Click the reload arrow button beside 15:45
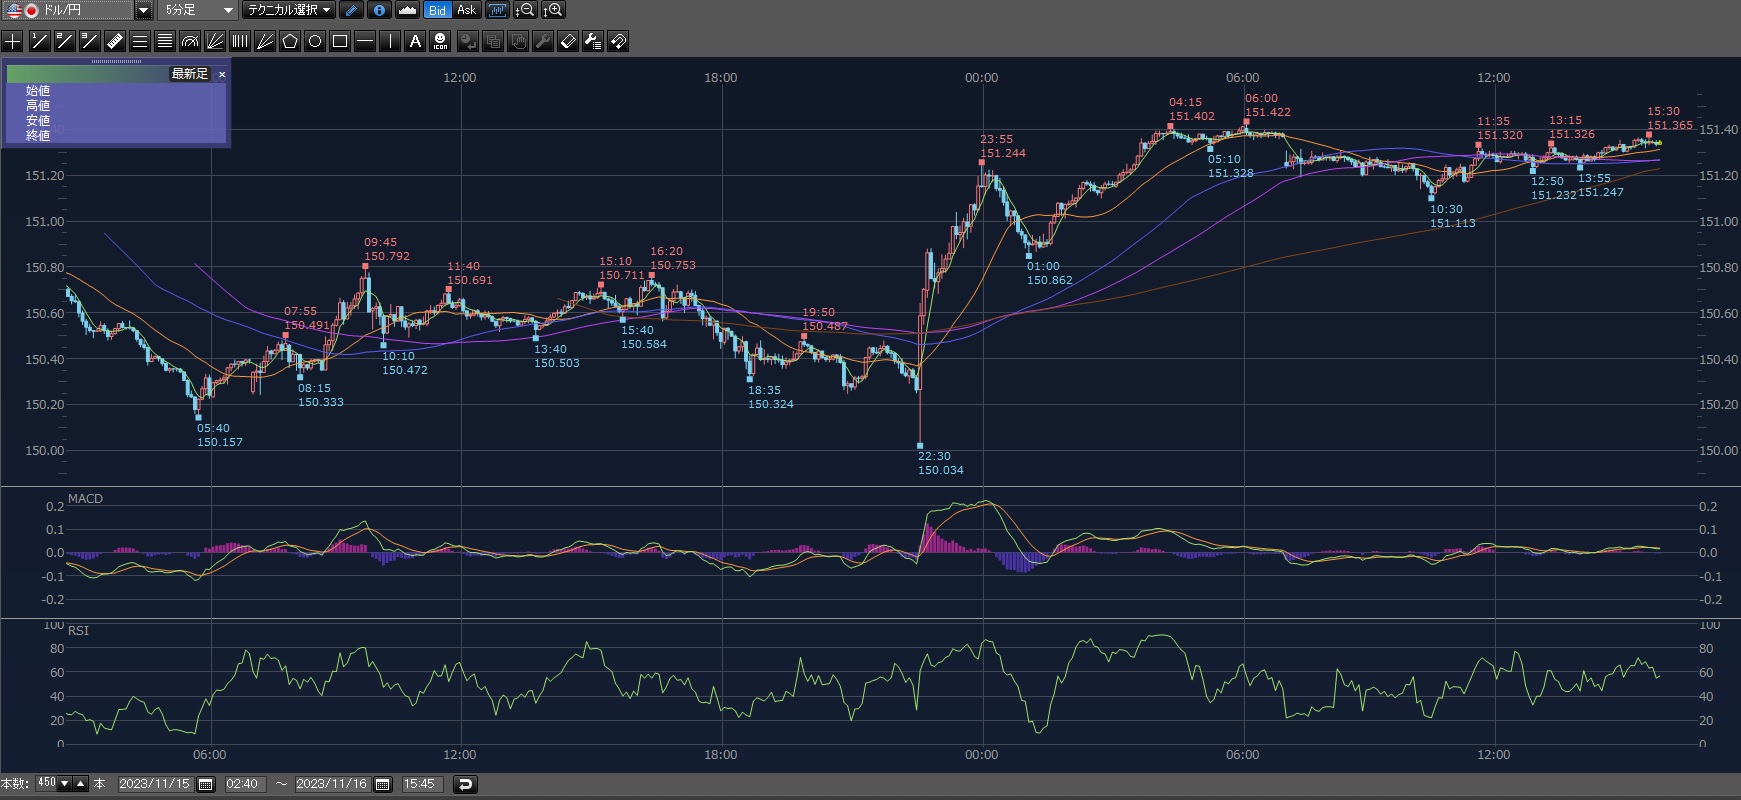This screenshot has height=800, width=1741. [x=465, y=784]
